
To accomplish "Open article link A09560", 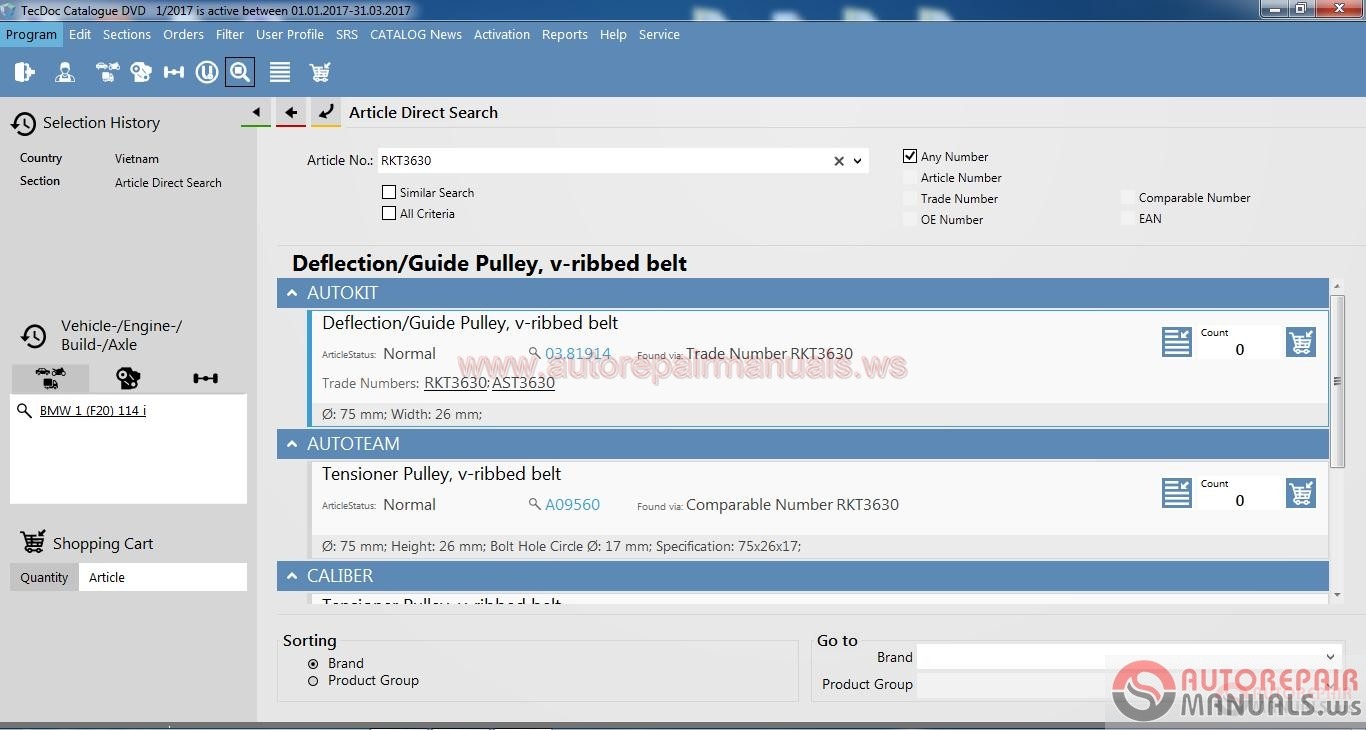I will pyautogui.click(x=573, y=505).
